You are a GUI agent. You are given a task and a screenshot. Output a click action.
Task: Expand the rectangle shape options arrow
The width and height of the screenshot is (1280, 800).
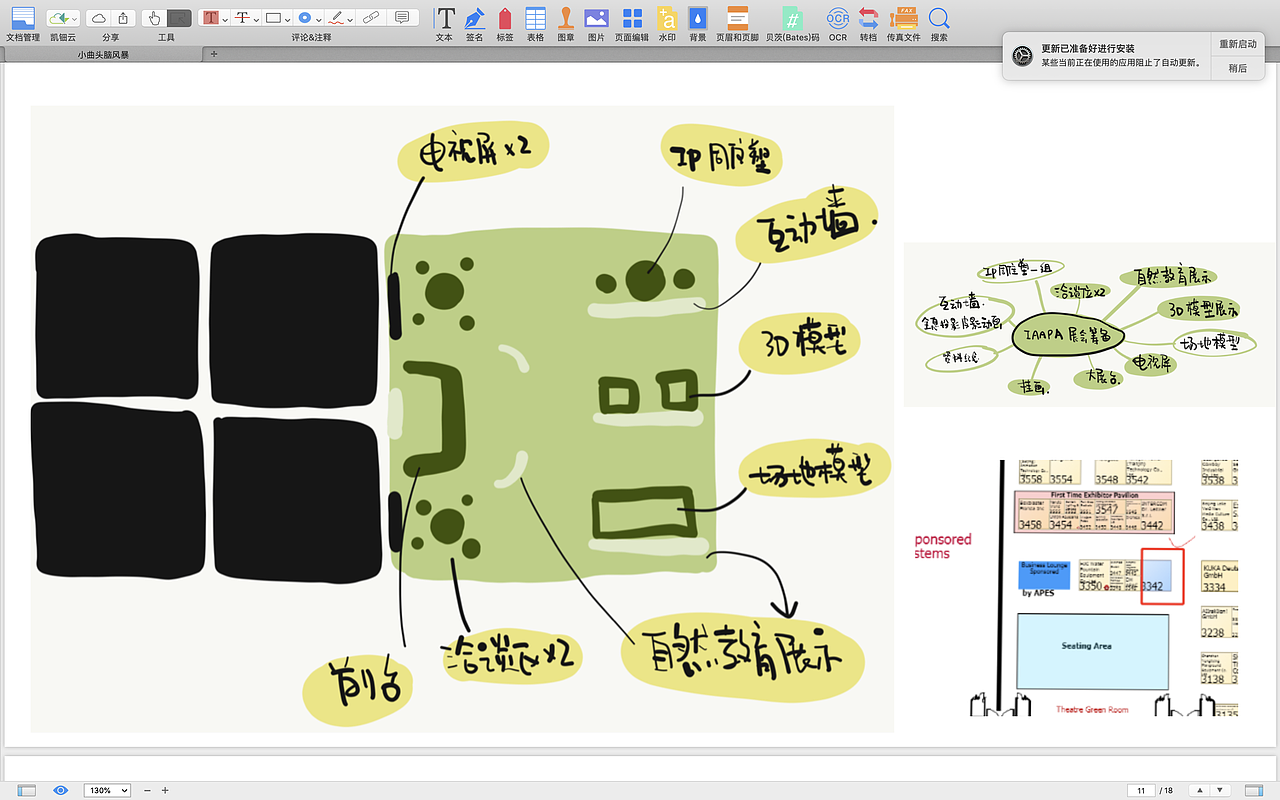pyautogui.click(x=288, y=19)
